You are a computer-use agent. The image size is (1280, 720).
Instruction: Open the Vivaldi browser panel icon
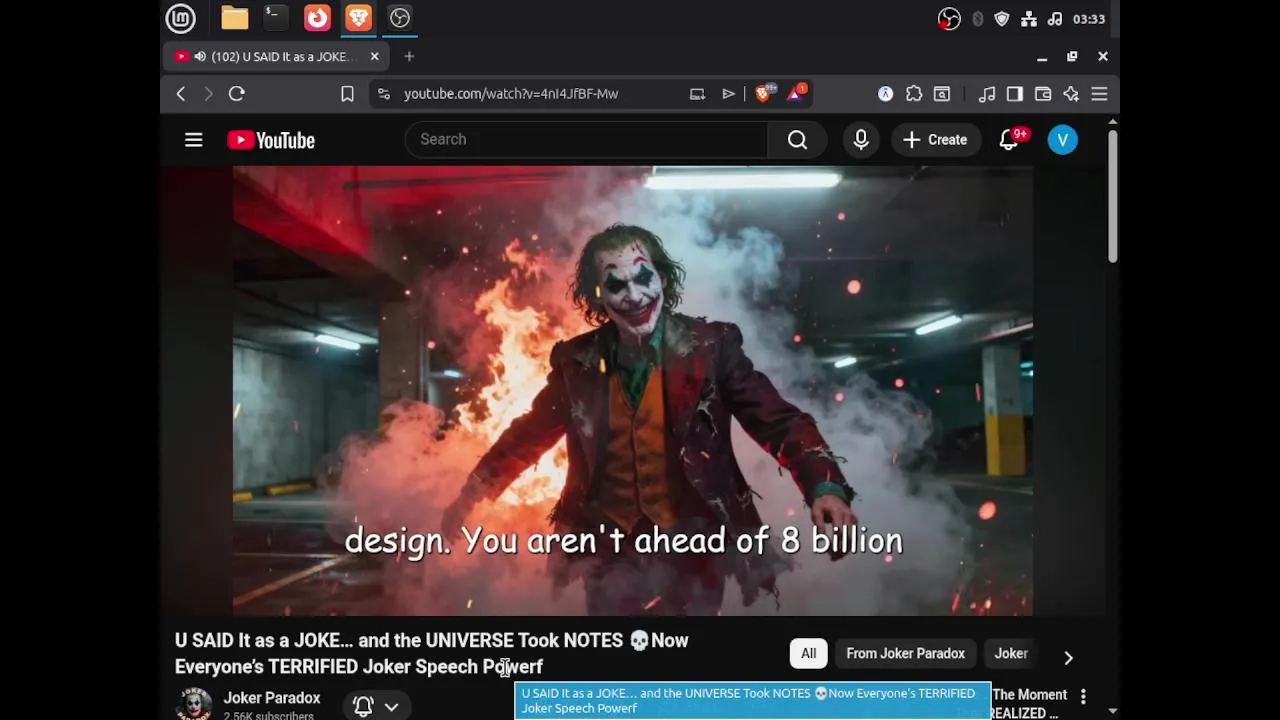317,18
